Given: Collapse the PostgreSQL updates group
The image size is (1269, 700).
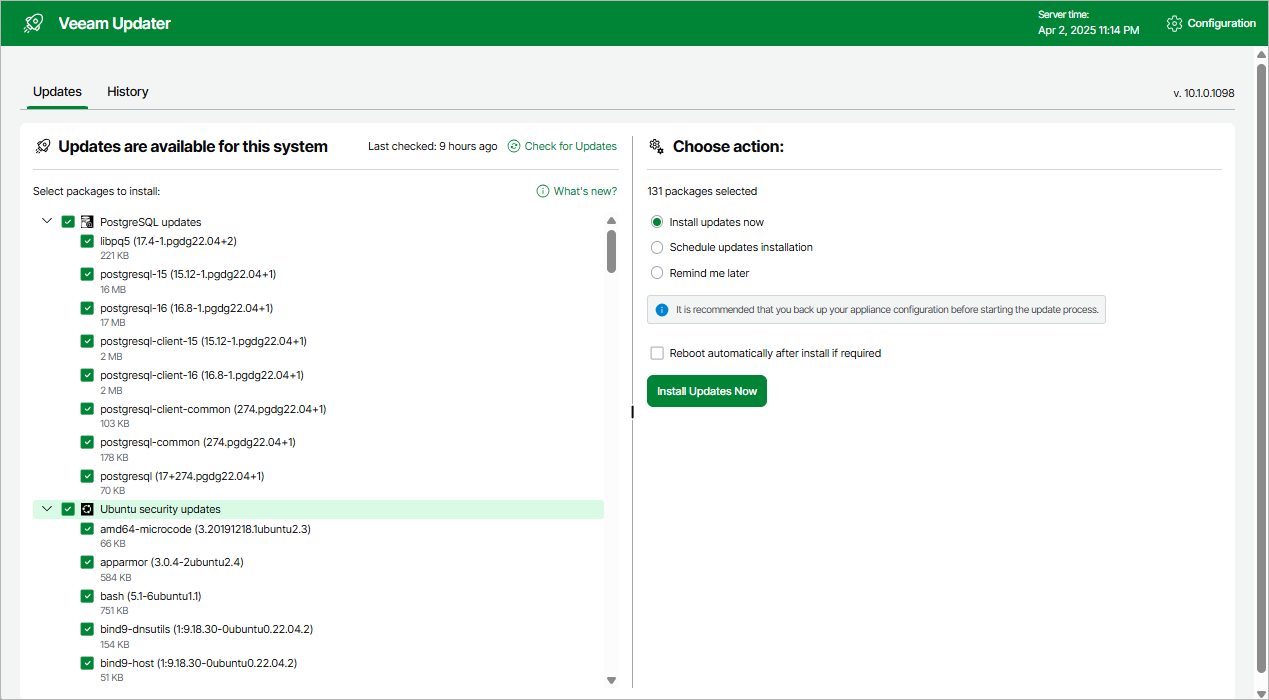Looking at the screenshot, I should coord(47,221).
